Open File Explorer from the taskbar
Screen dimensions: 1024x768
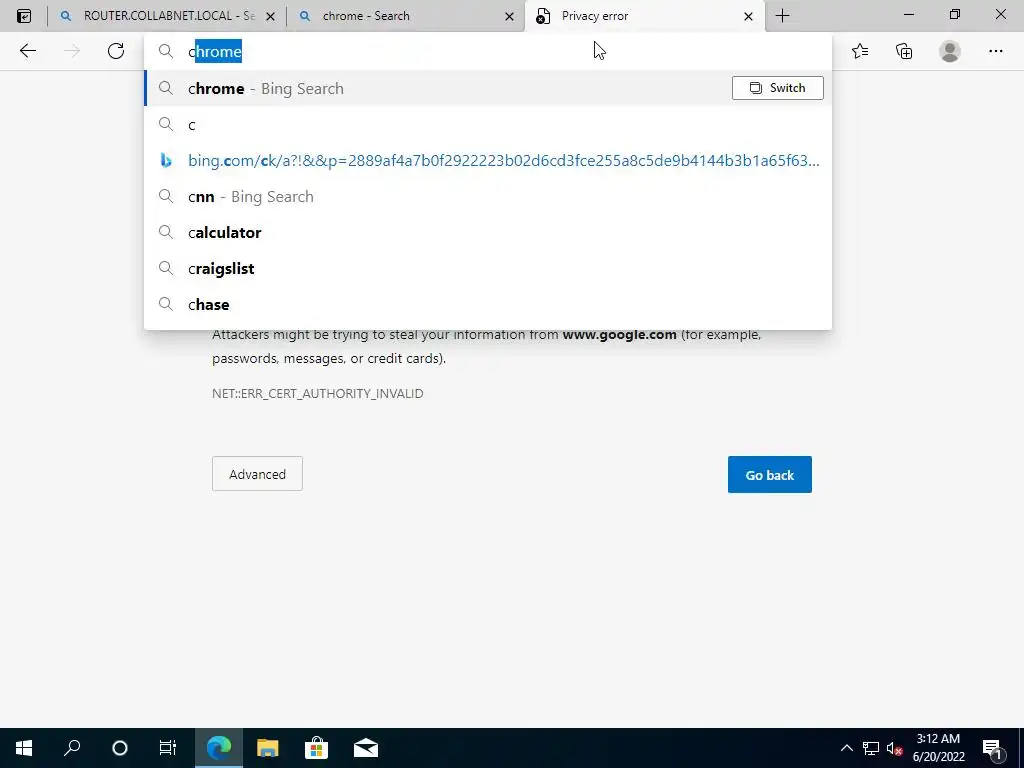[x=268, y=748]
